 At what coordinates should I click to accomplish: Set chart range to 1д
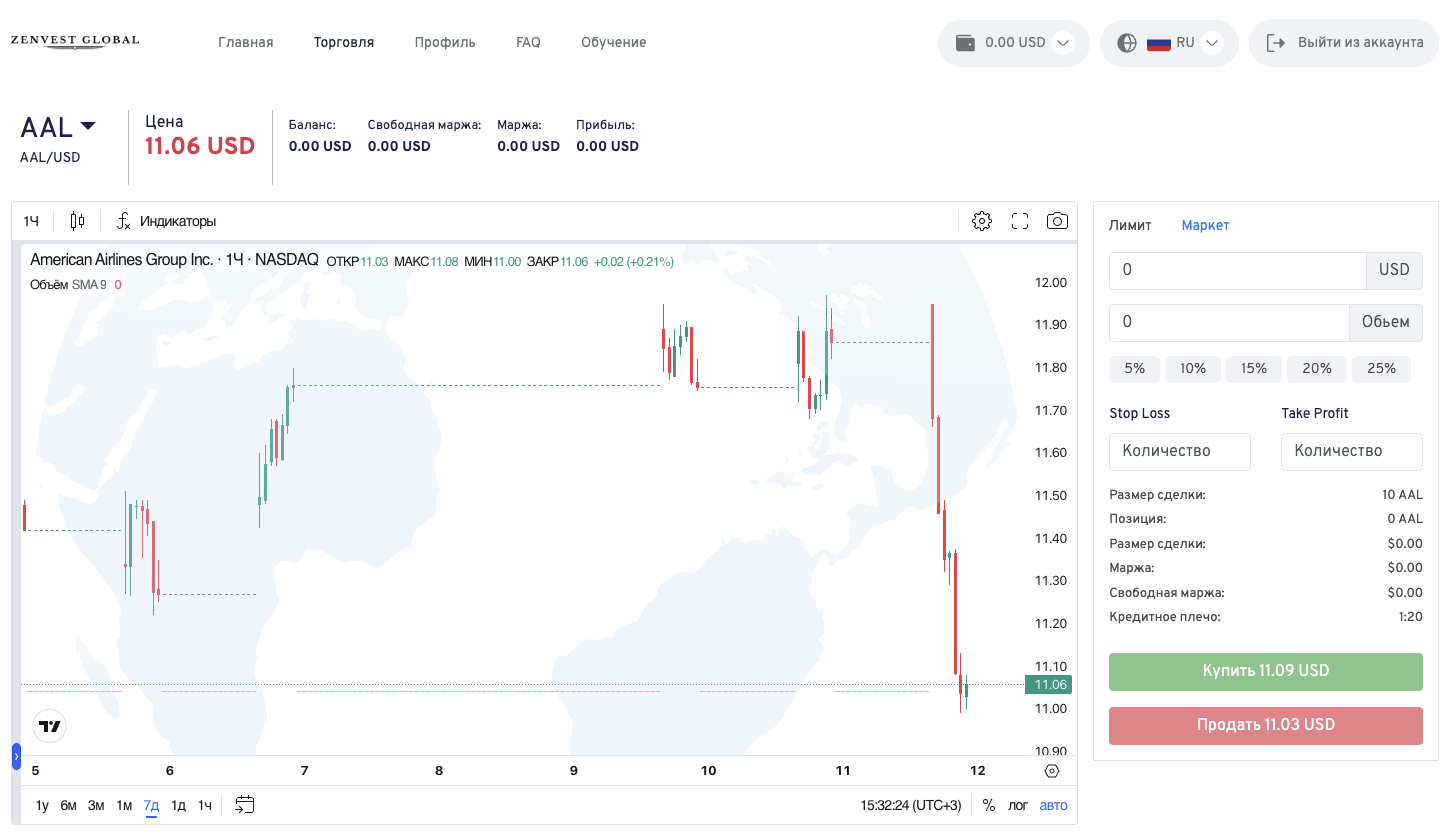[178, 805]
